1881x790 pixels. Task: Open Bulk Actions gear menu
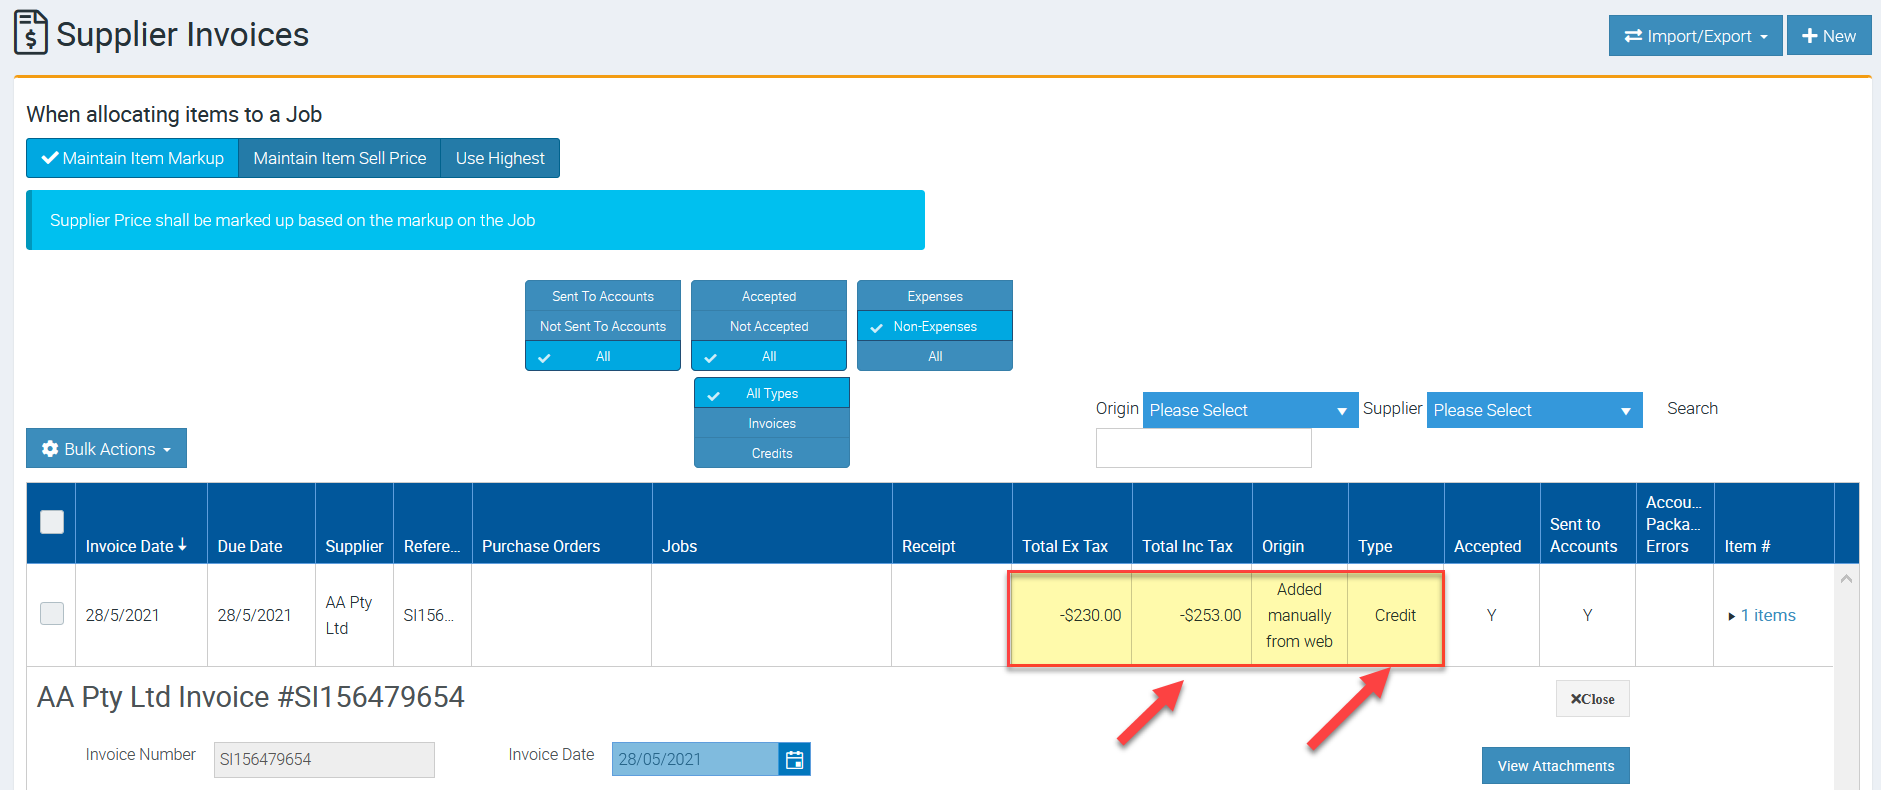tap(106, 449)
